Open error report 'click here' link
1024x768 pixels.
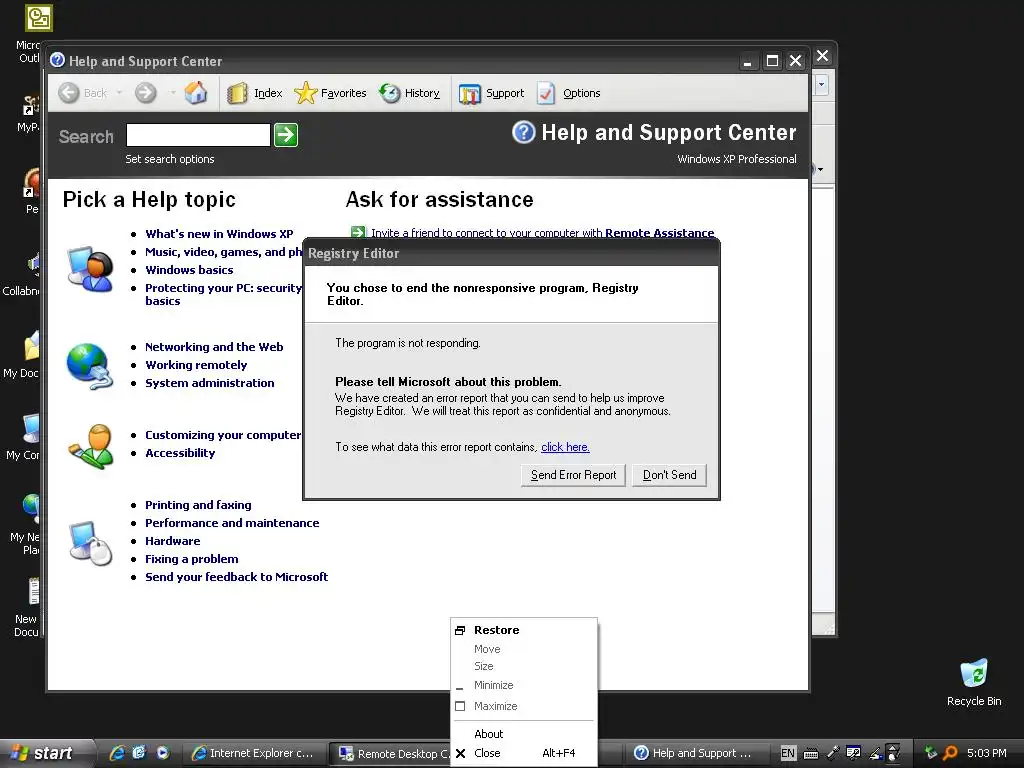[x=565, y=447]
